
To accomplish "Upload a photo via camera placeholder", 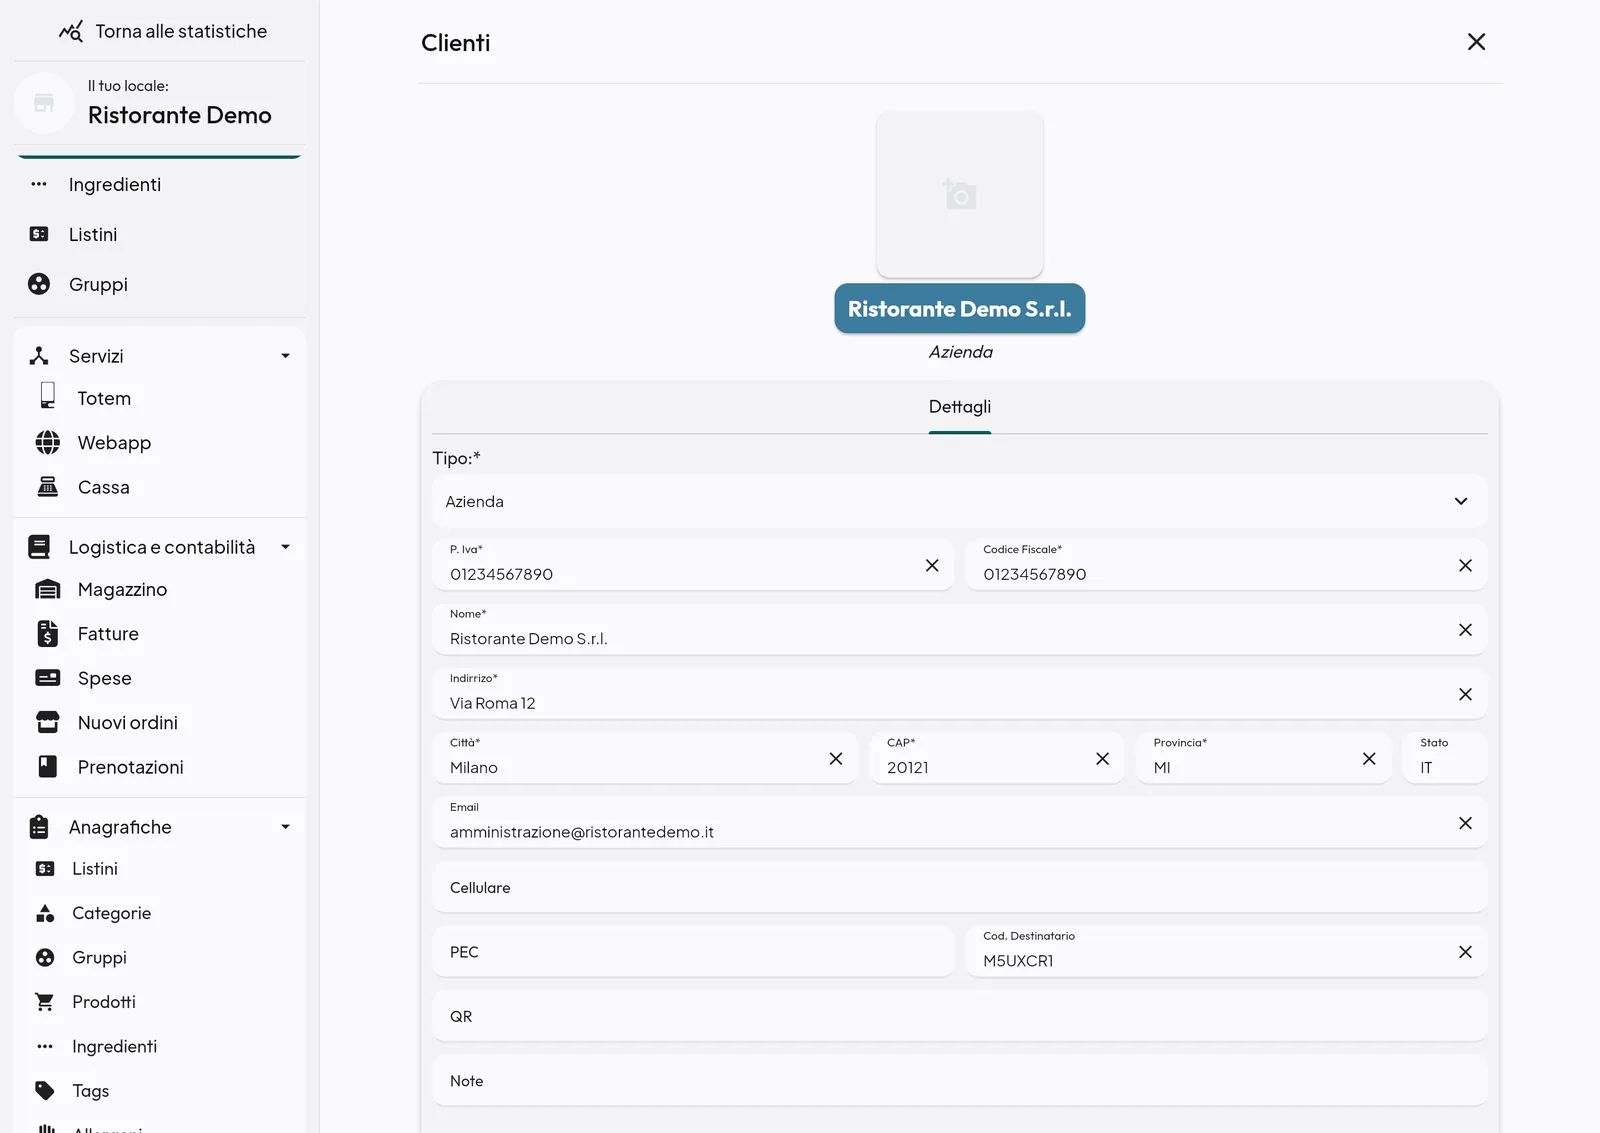I will [x=960, y=194].
